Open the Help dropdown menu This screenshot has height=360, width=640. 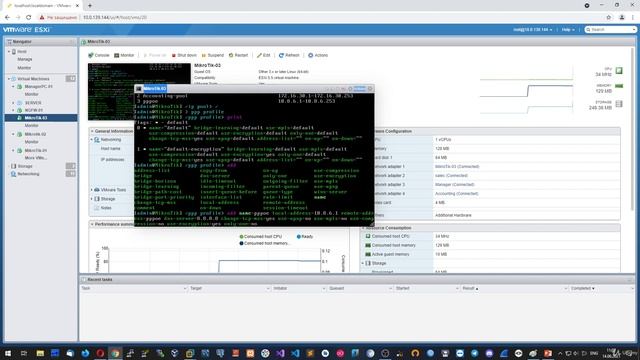point(568,30)
